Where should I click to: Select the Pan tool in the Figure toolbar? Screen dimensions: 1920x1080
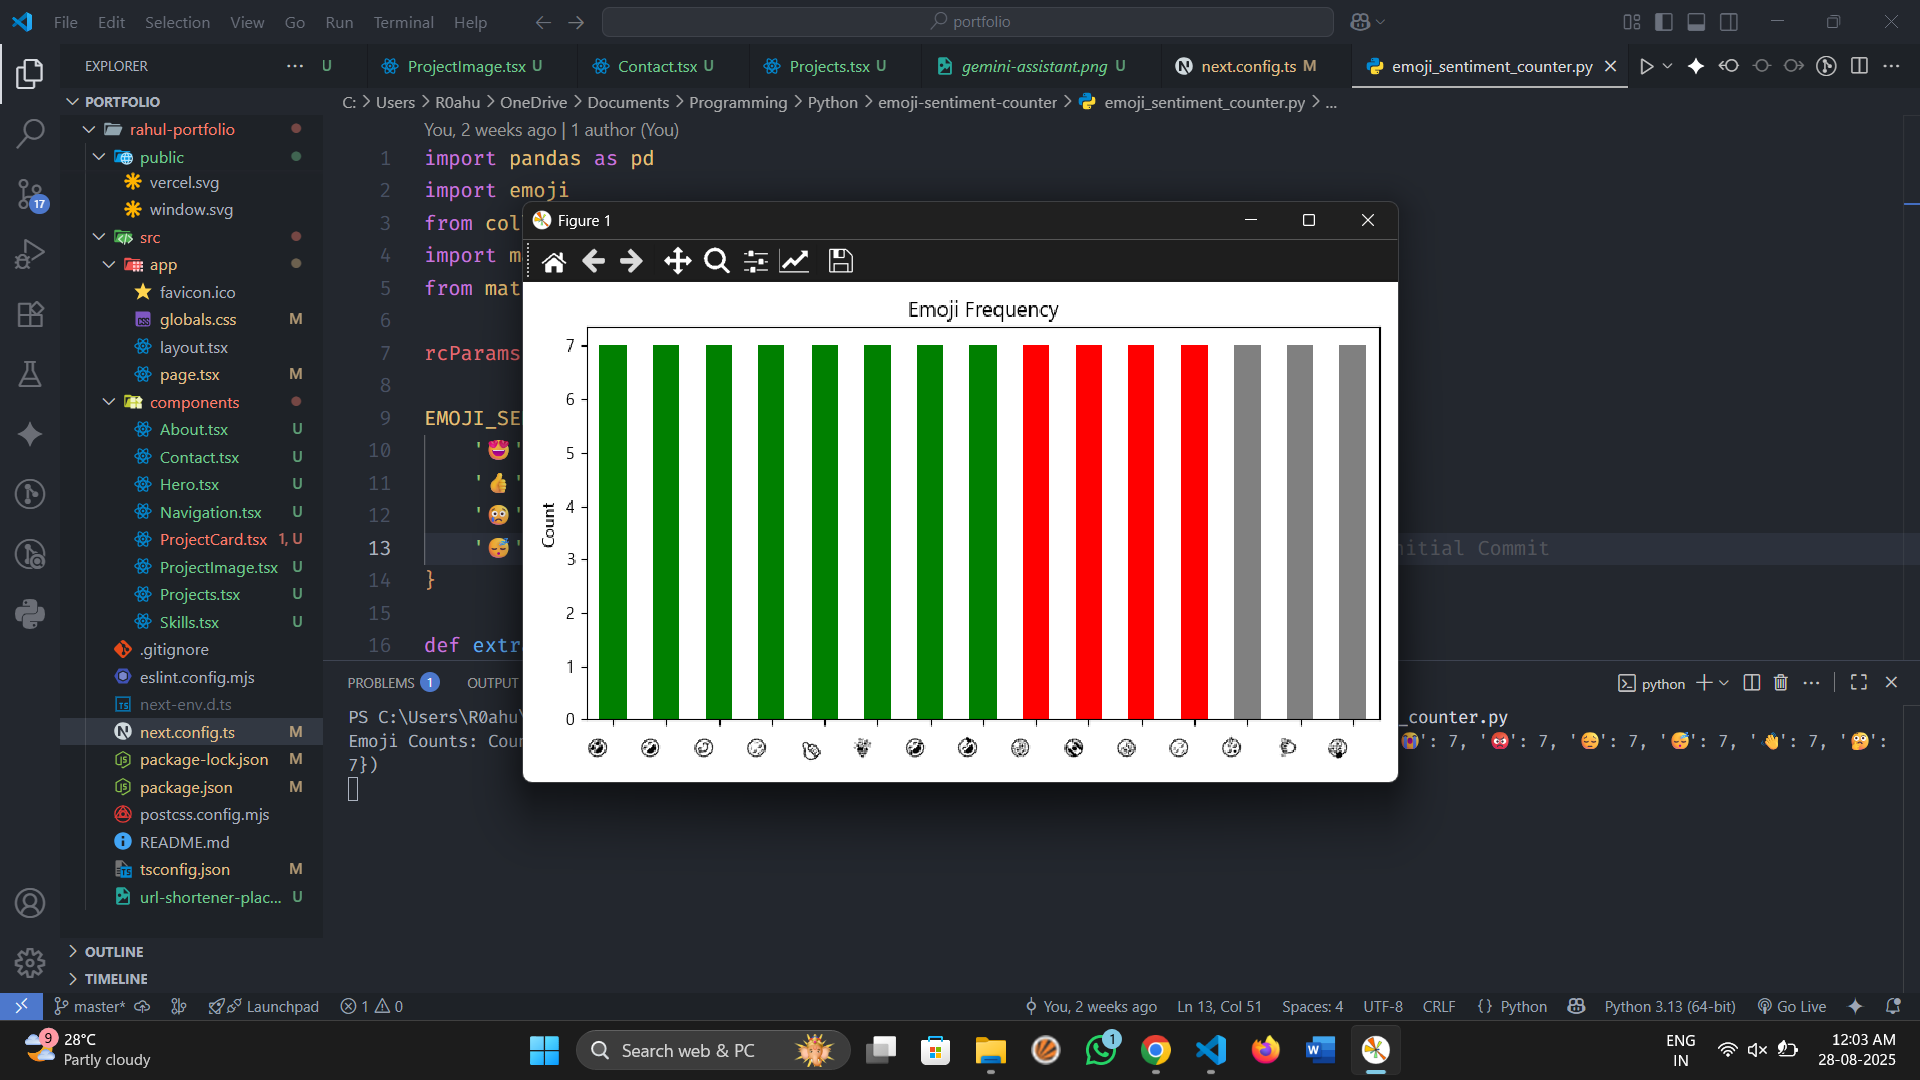click(x=677, y=261)
